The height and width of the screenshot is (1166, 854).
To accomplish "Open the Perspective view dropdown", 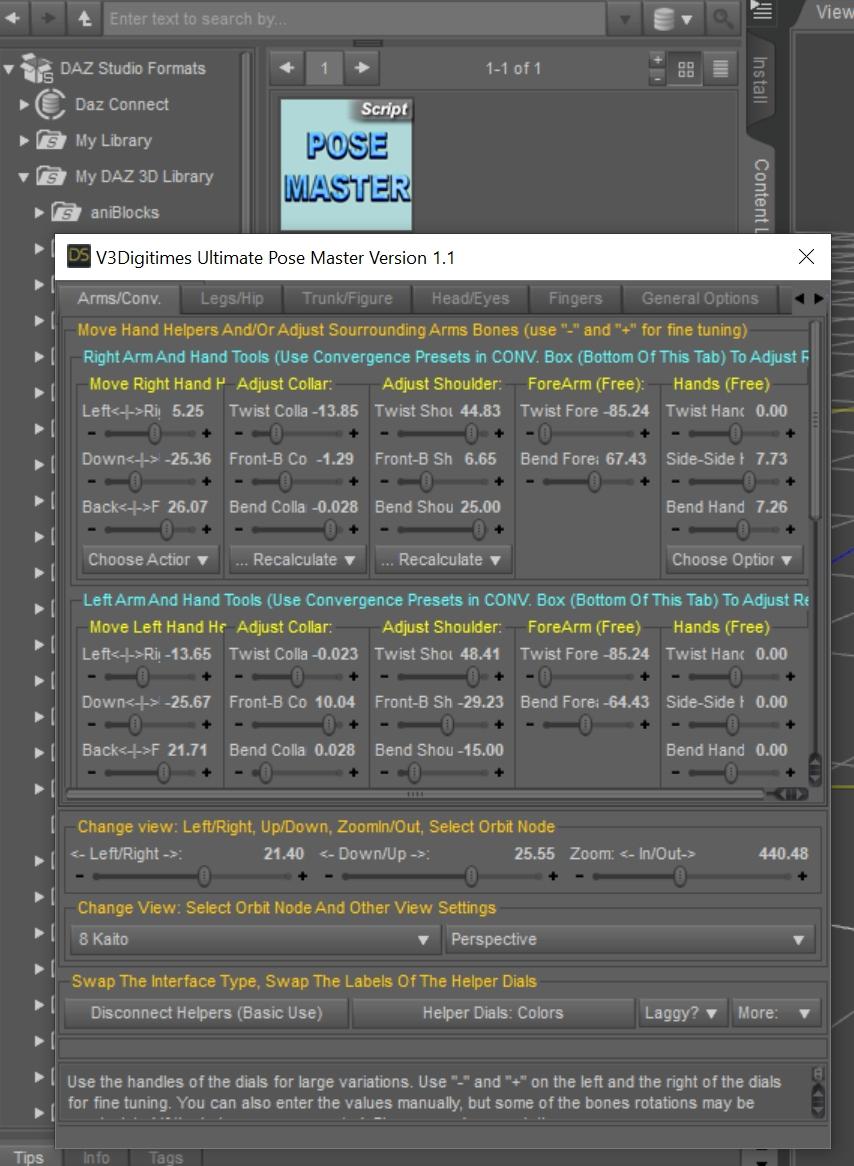I will pos(629,939).
